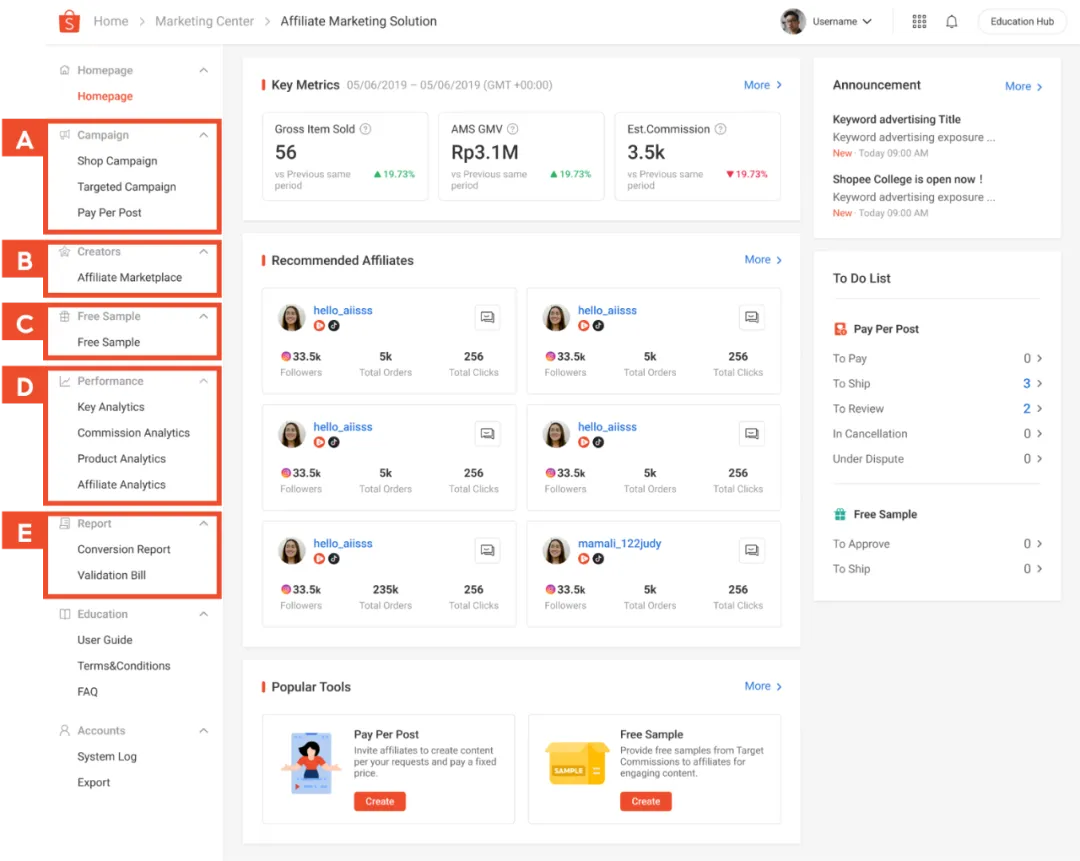1080x861 pixels.
Task: Click the user avatar photo
Action: point(793,21)
